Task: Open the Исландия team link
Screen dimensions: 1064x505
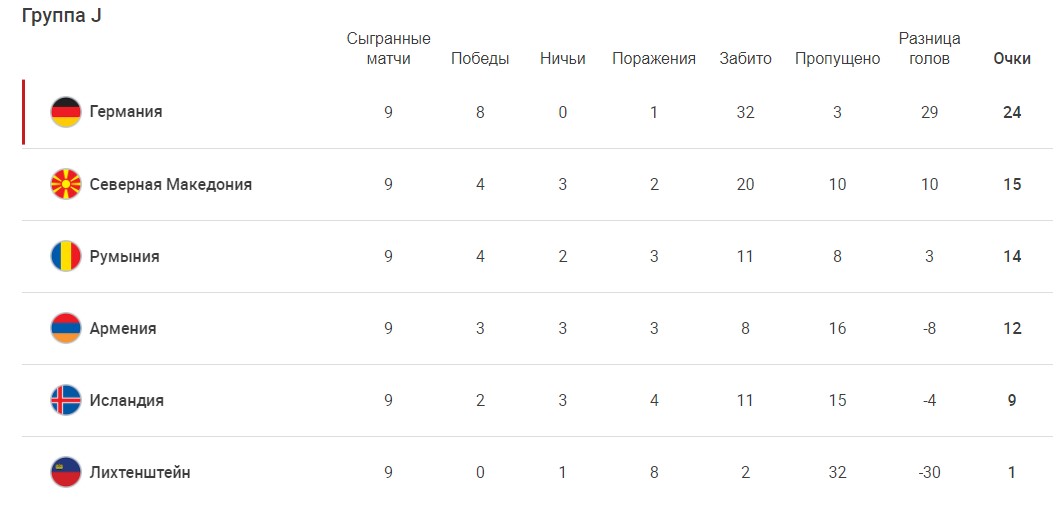Action: 127,400
